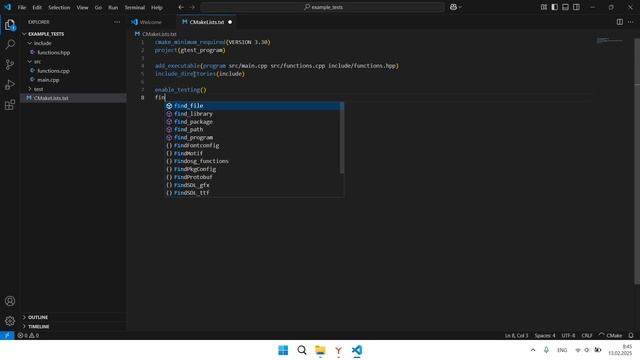
Task: Open the Terminal menu
Action: click(x=135, y=7)
